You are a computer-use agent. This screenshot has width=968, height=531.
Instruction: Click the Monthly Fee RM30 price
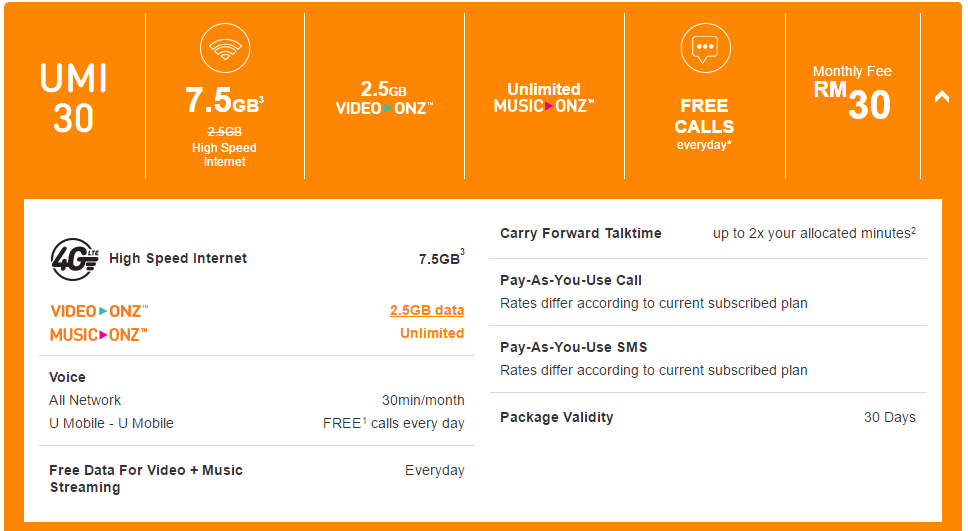tap(852, 93)
